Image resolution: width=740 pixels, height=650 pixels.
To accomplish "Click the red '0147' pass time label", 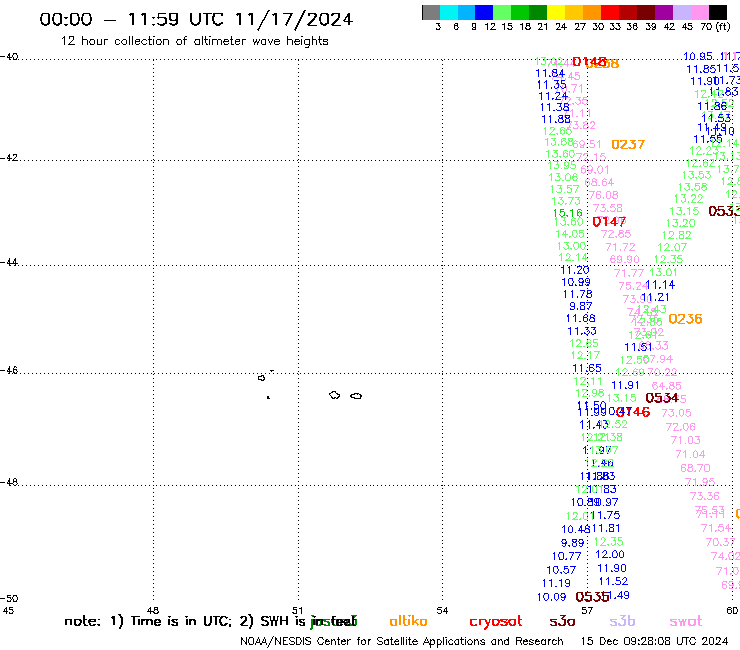I will coord(609,221).
